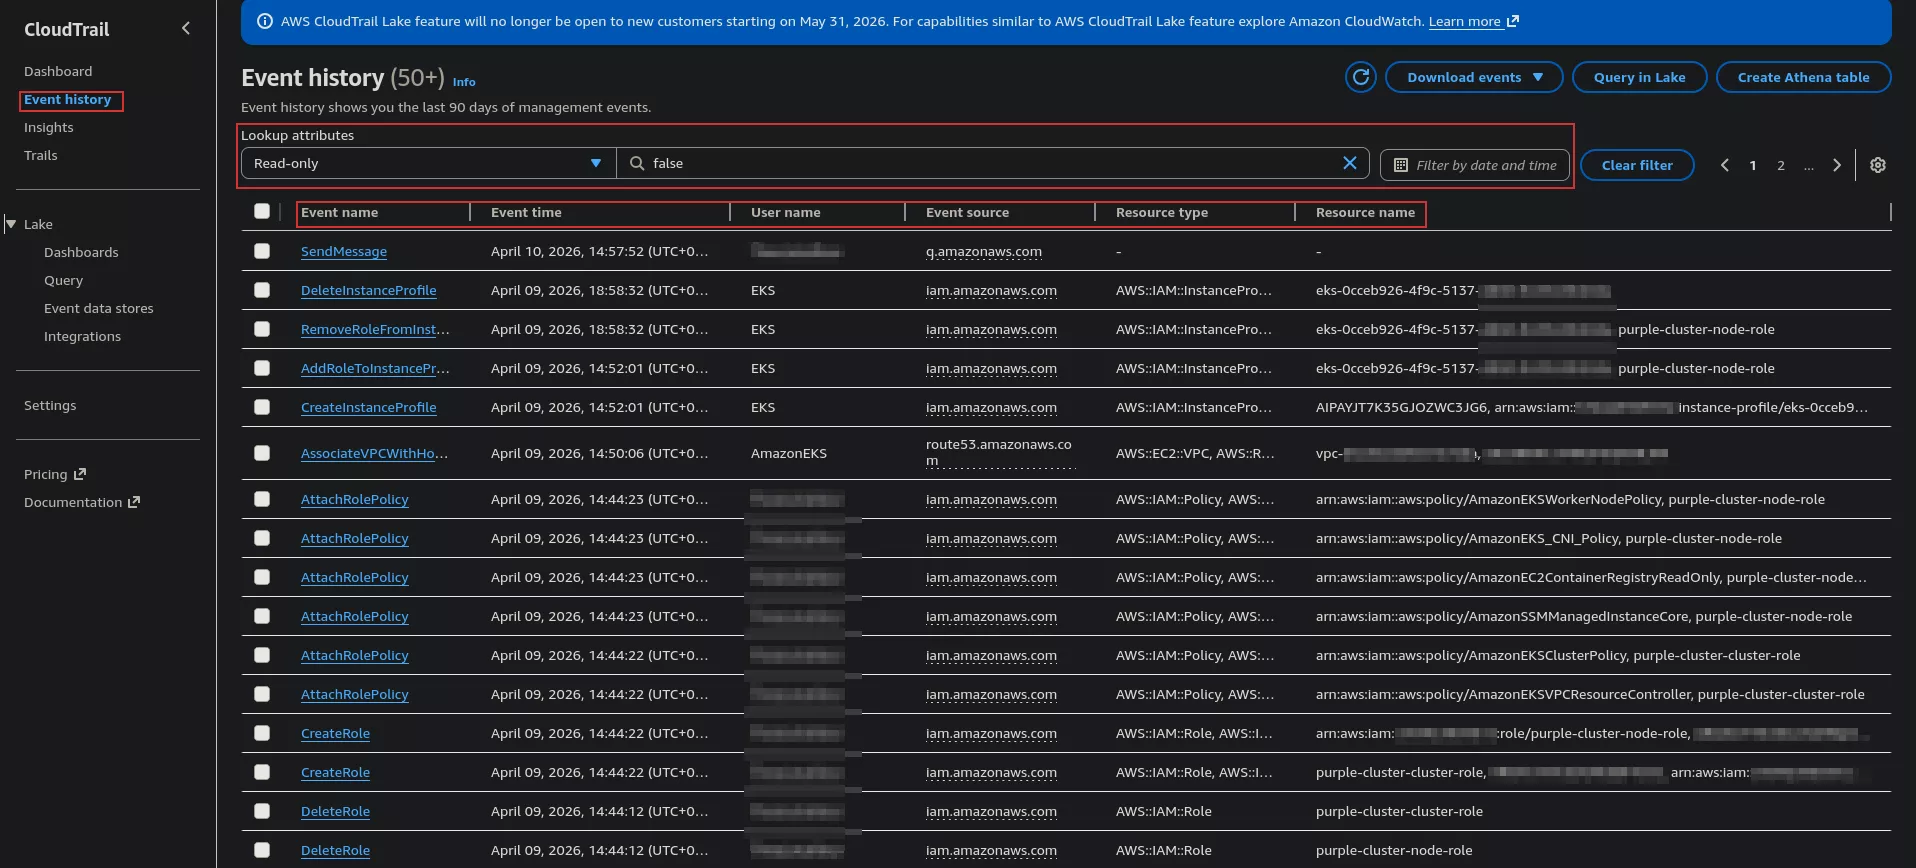
Task: Open Learn more external link icon
Action: (x=1513, y=21)
